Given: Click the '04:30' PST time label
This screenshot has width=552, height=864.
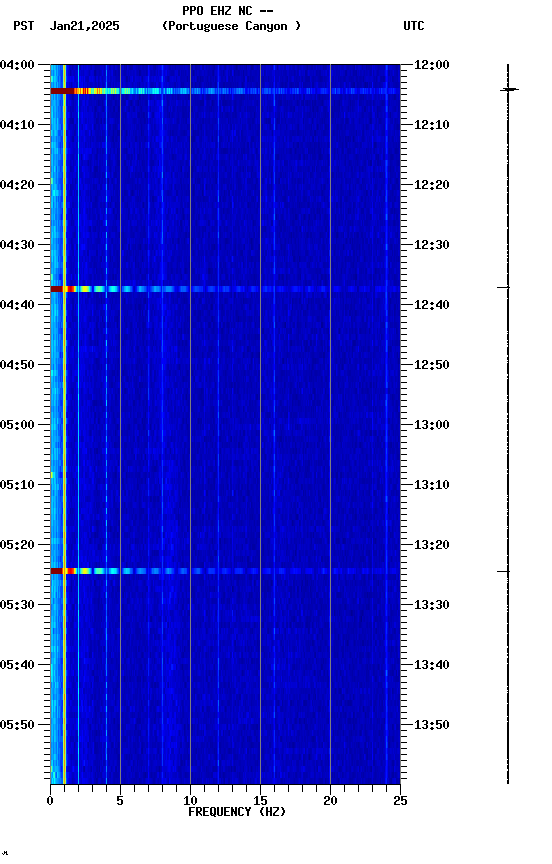Looking at the screenshot, I should click(x=17, y=245).
